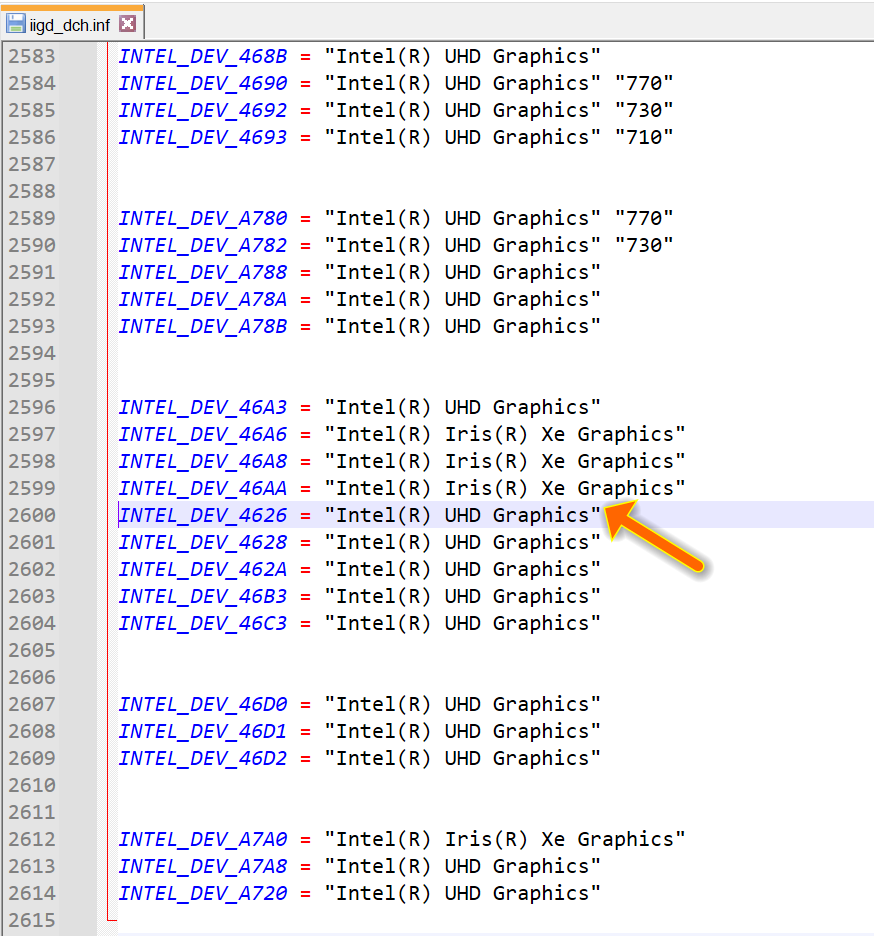Place cursor on INTEL_DEV_4626 key

point(203,515)
